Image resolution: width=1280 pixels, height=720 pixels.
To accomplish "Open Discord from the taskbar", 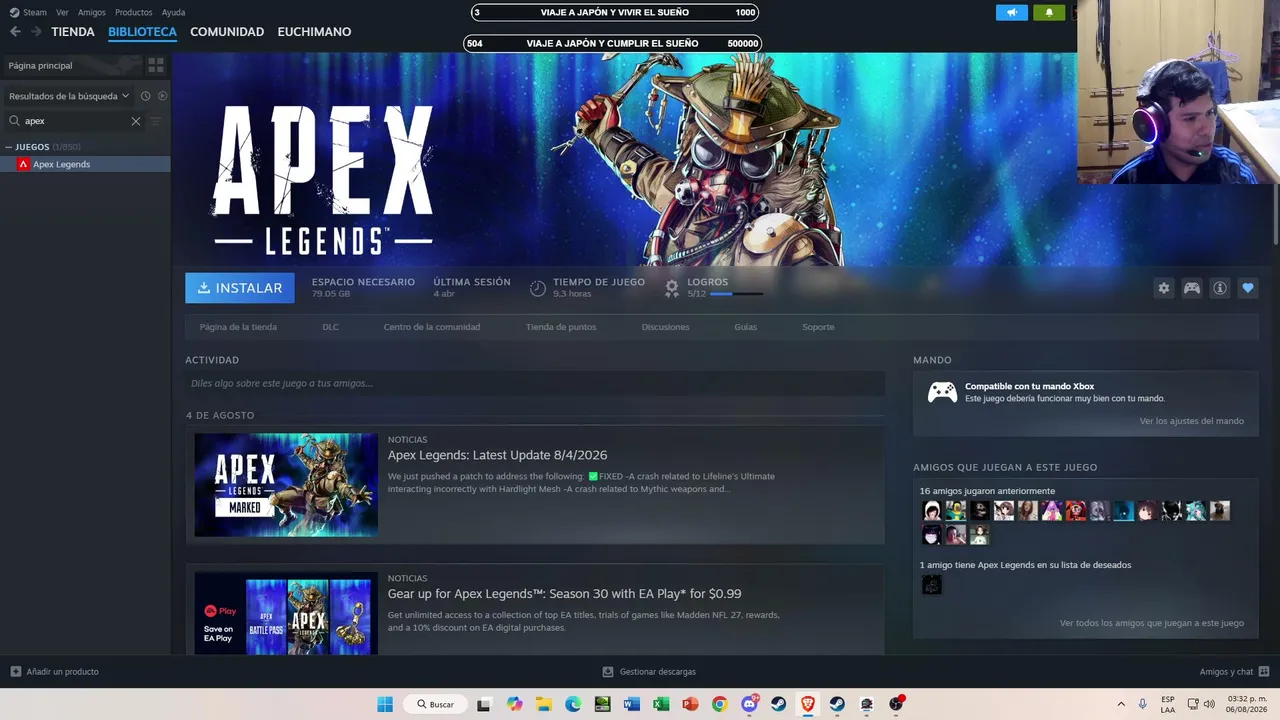I will pyautogui.click(x=749, y=704).
